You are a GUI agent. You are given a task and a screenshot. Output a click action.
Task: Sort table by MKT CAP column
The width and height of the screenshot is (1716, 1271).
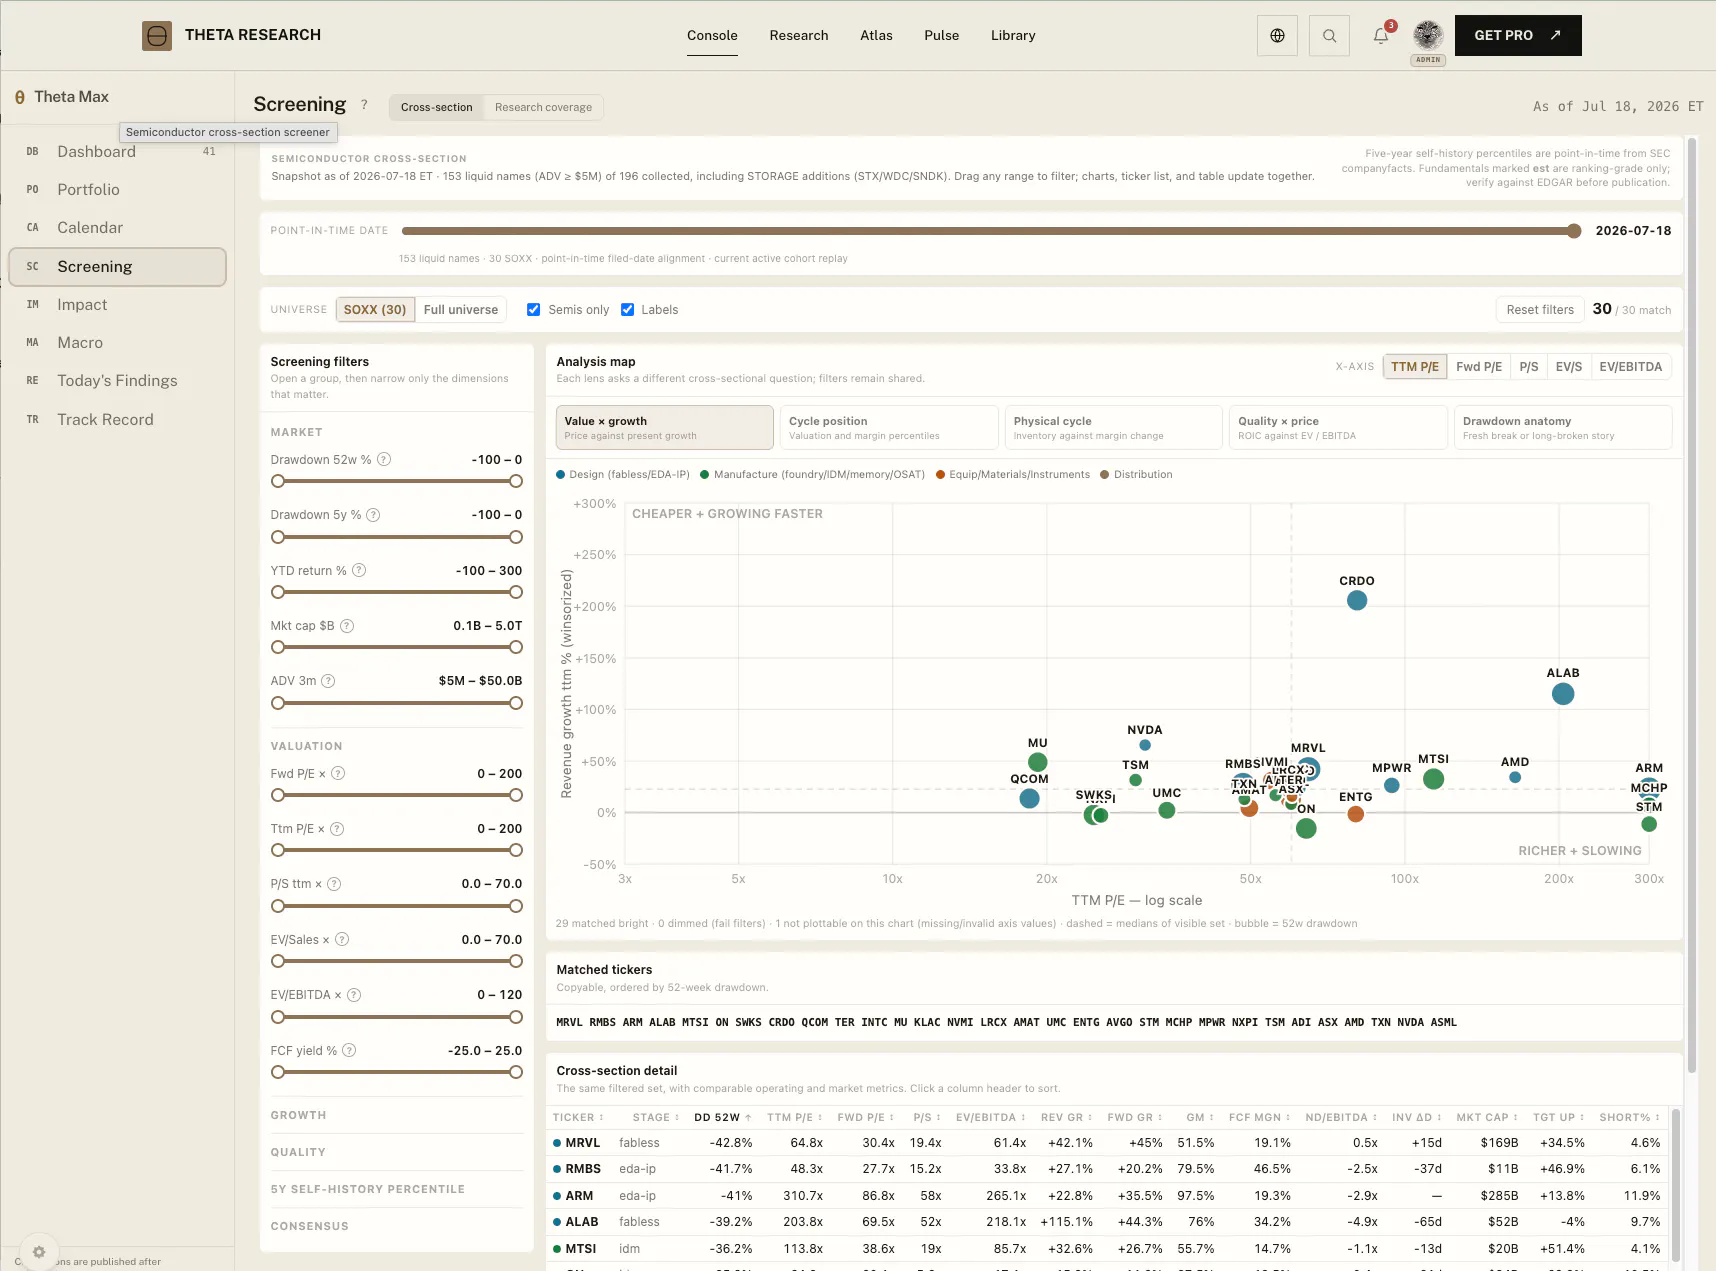click(1487, 1118)
